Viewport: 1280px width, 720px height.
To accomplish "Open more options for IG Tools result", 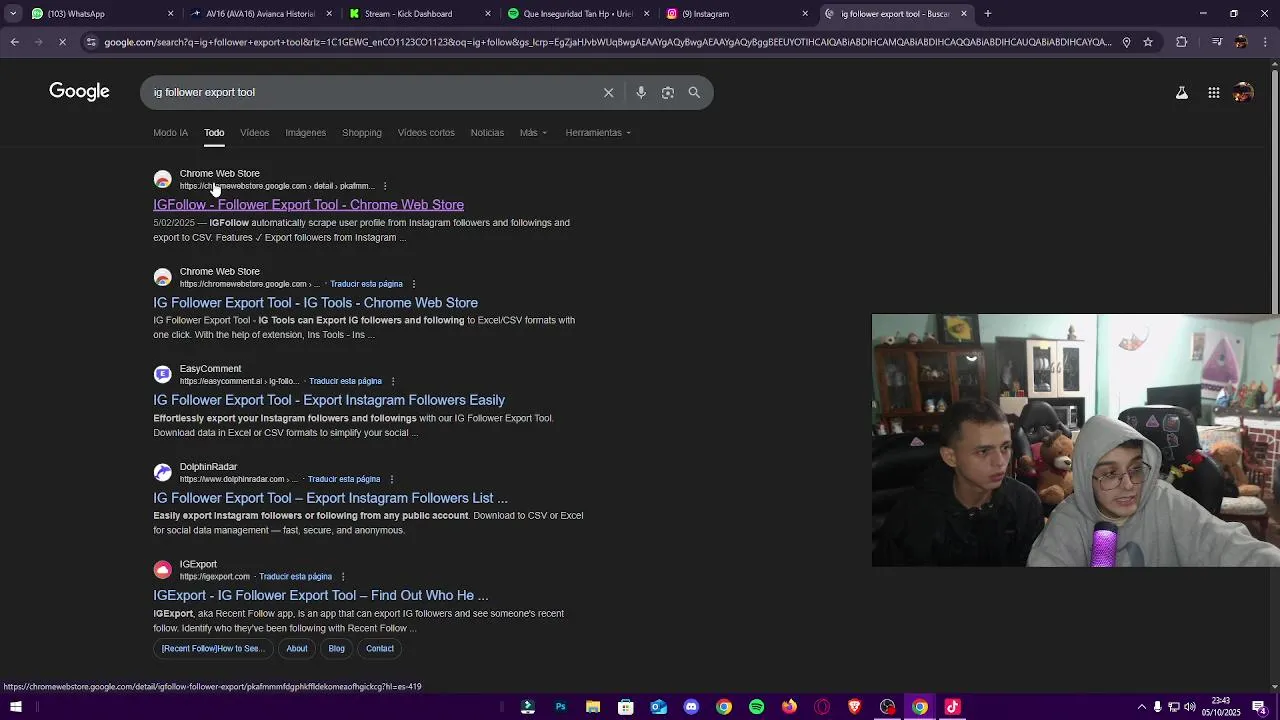I will click(x=413, y=284).
